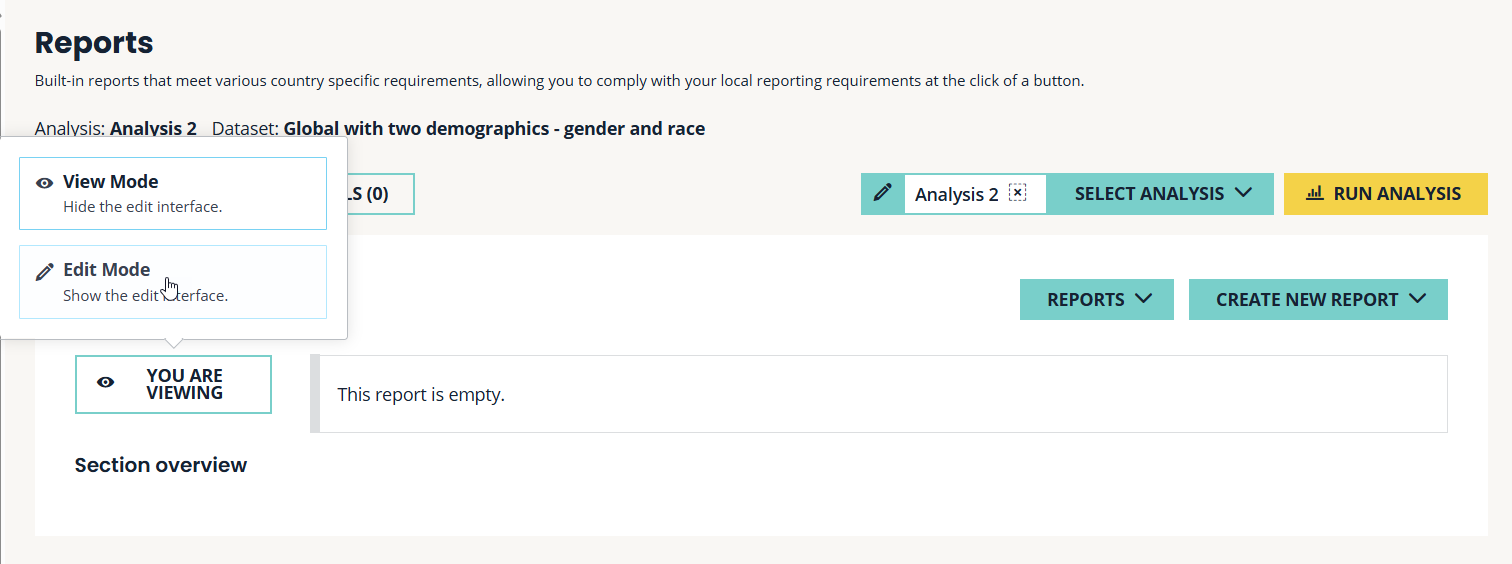Click the bar chart icon on Run Analysis
Image resolution: width=1512 pixels, height=564 pixels.
(1315, 193)
